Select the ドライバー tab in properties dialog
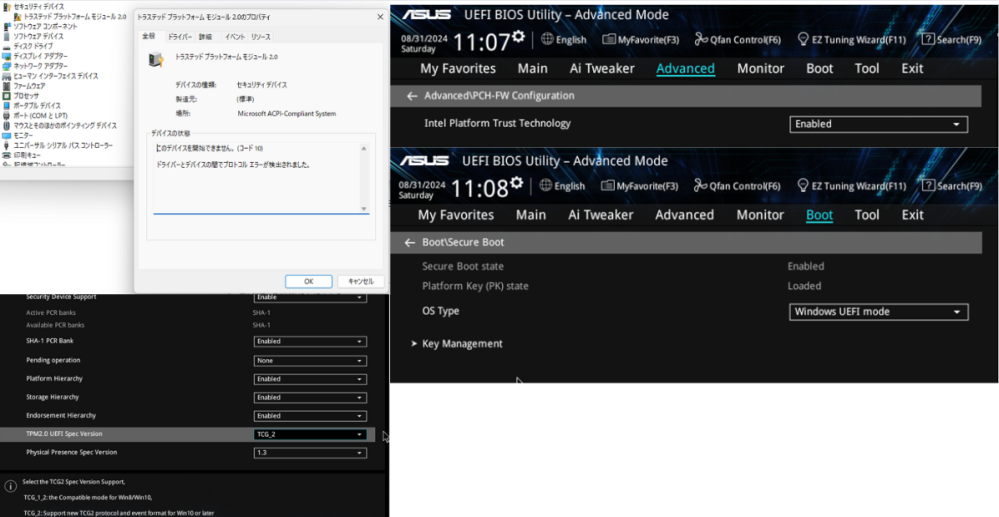 (180, 38)
